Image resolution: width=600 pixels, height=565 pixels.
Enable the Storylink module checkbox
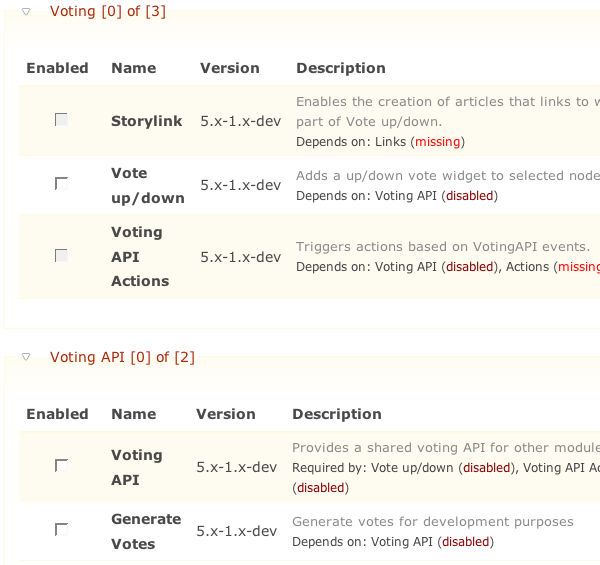[61, 120]
